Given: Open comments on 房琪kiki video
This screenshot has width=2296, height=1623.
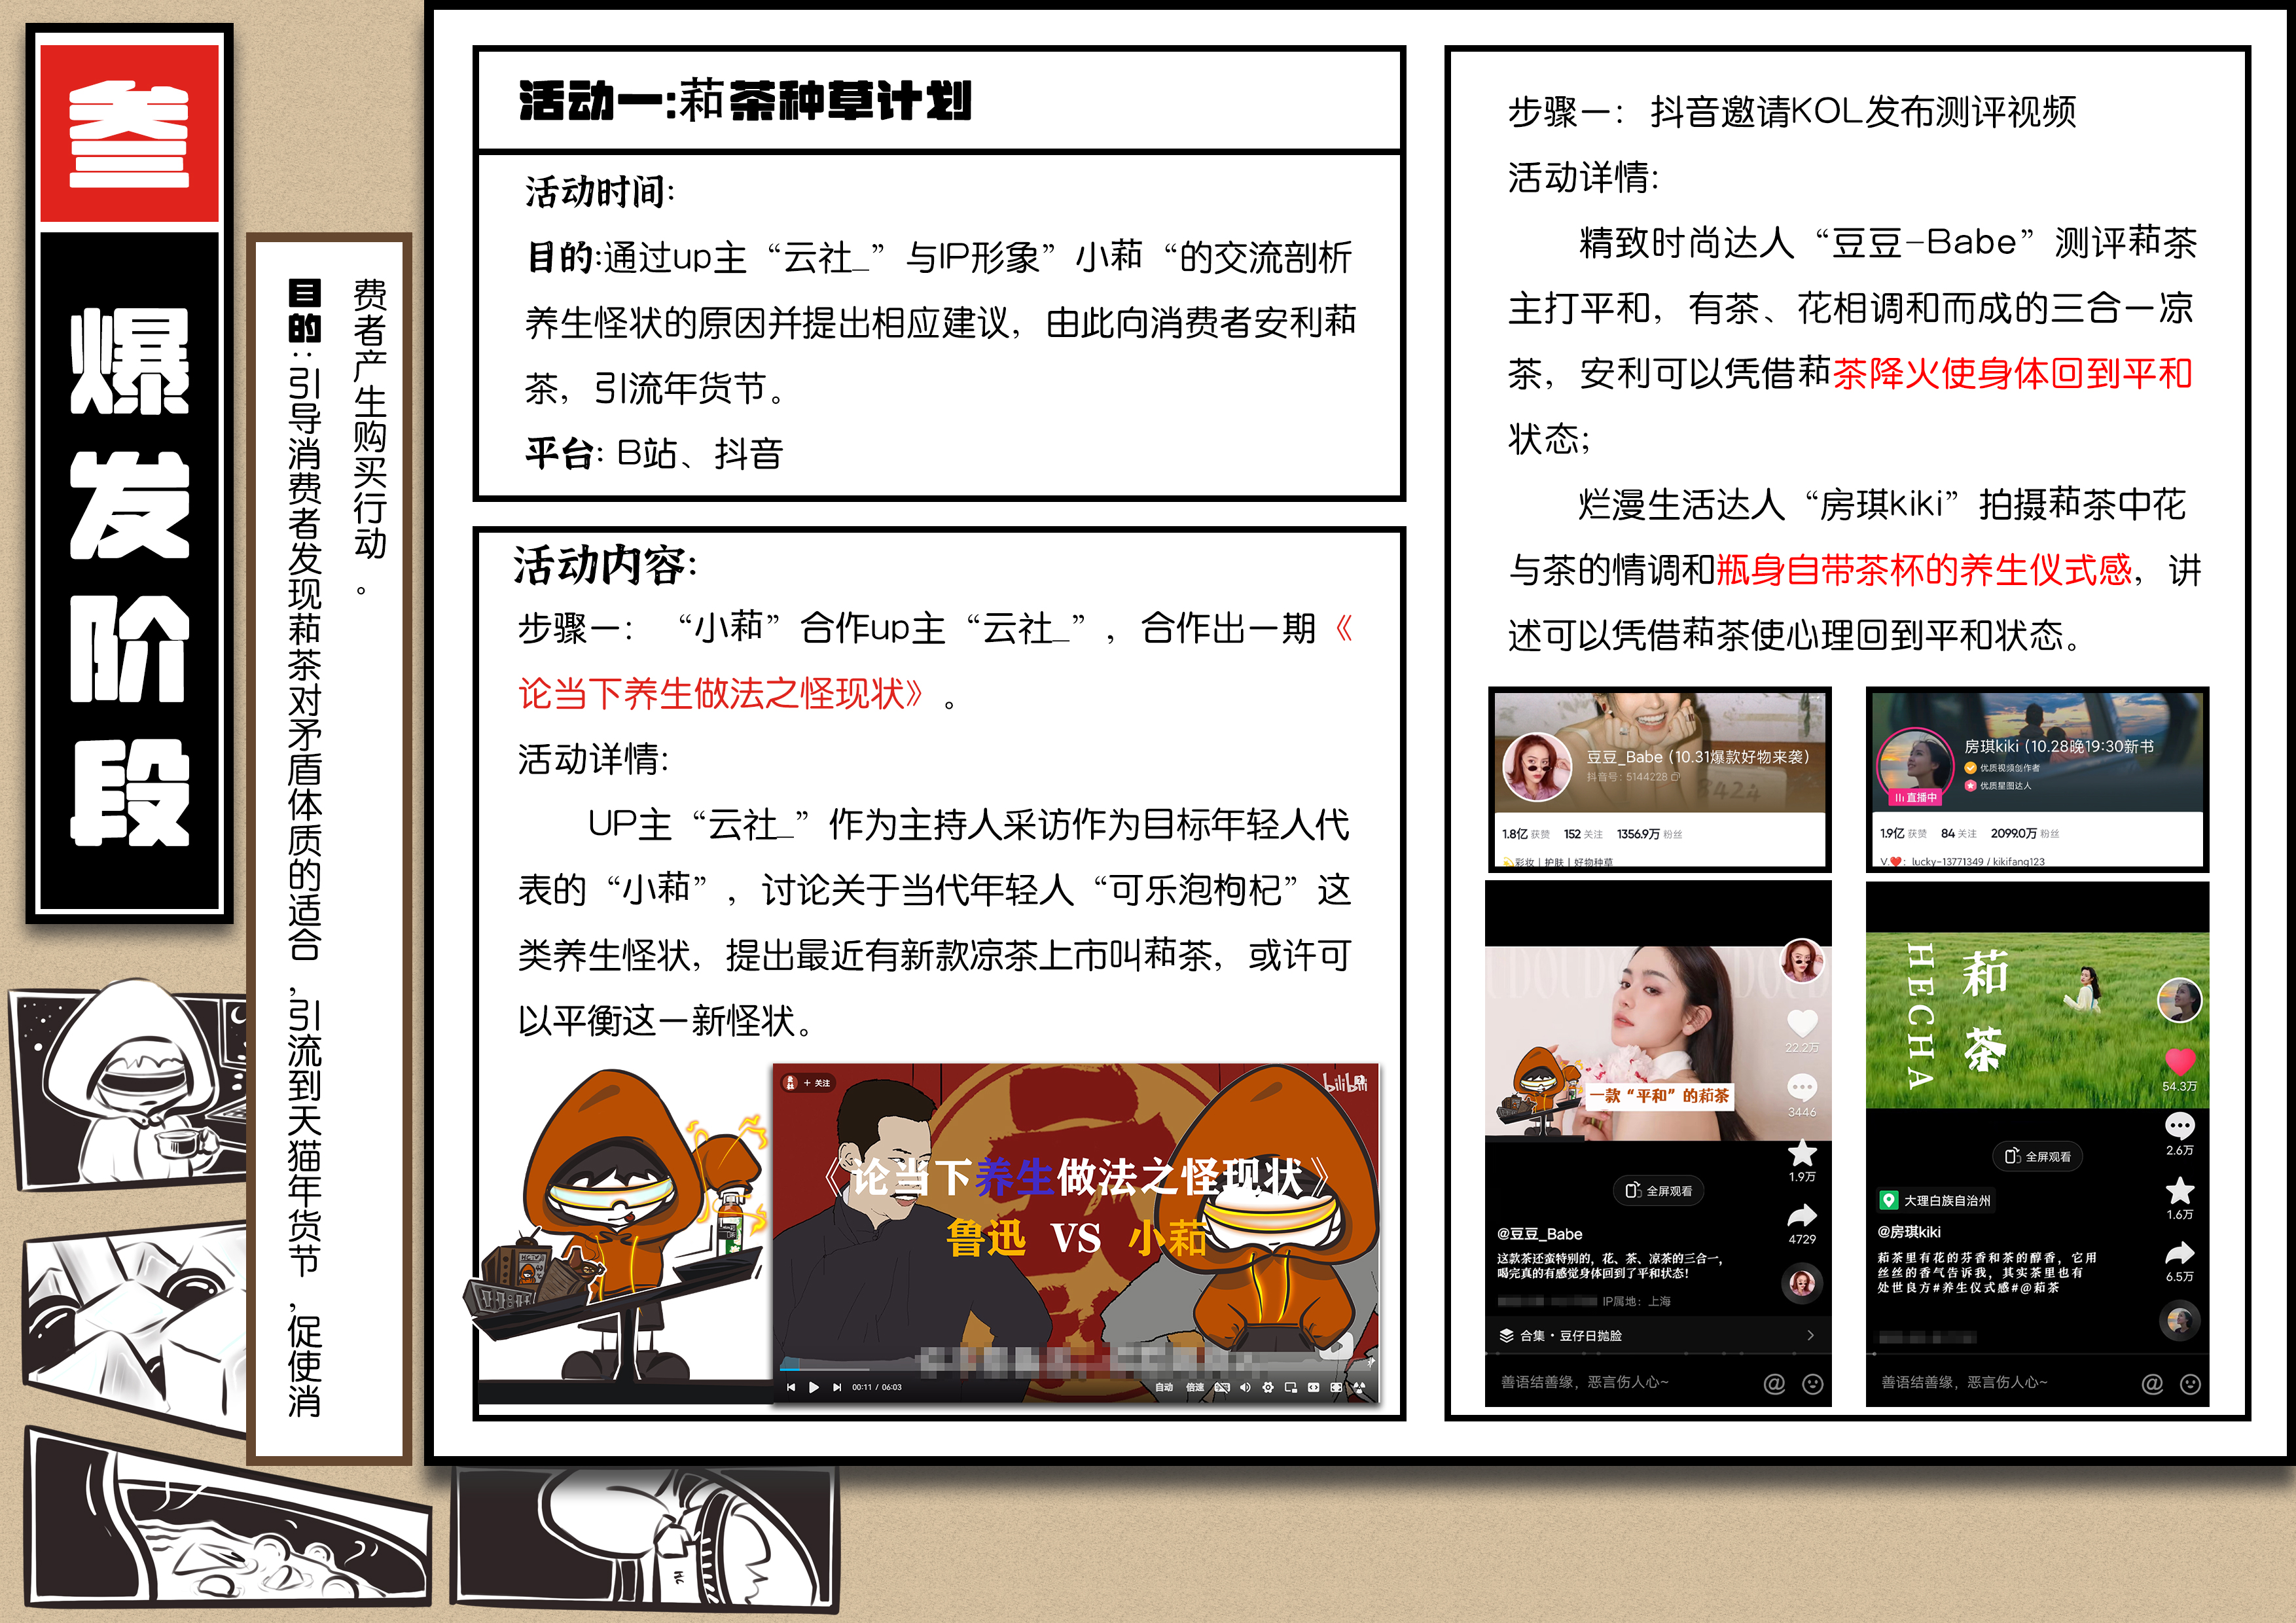Looking at the screenshot, I should tap(2180, 1126).
